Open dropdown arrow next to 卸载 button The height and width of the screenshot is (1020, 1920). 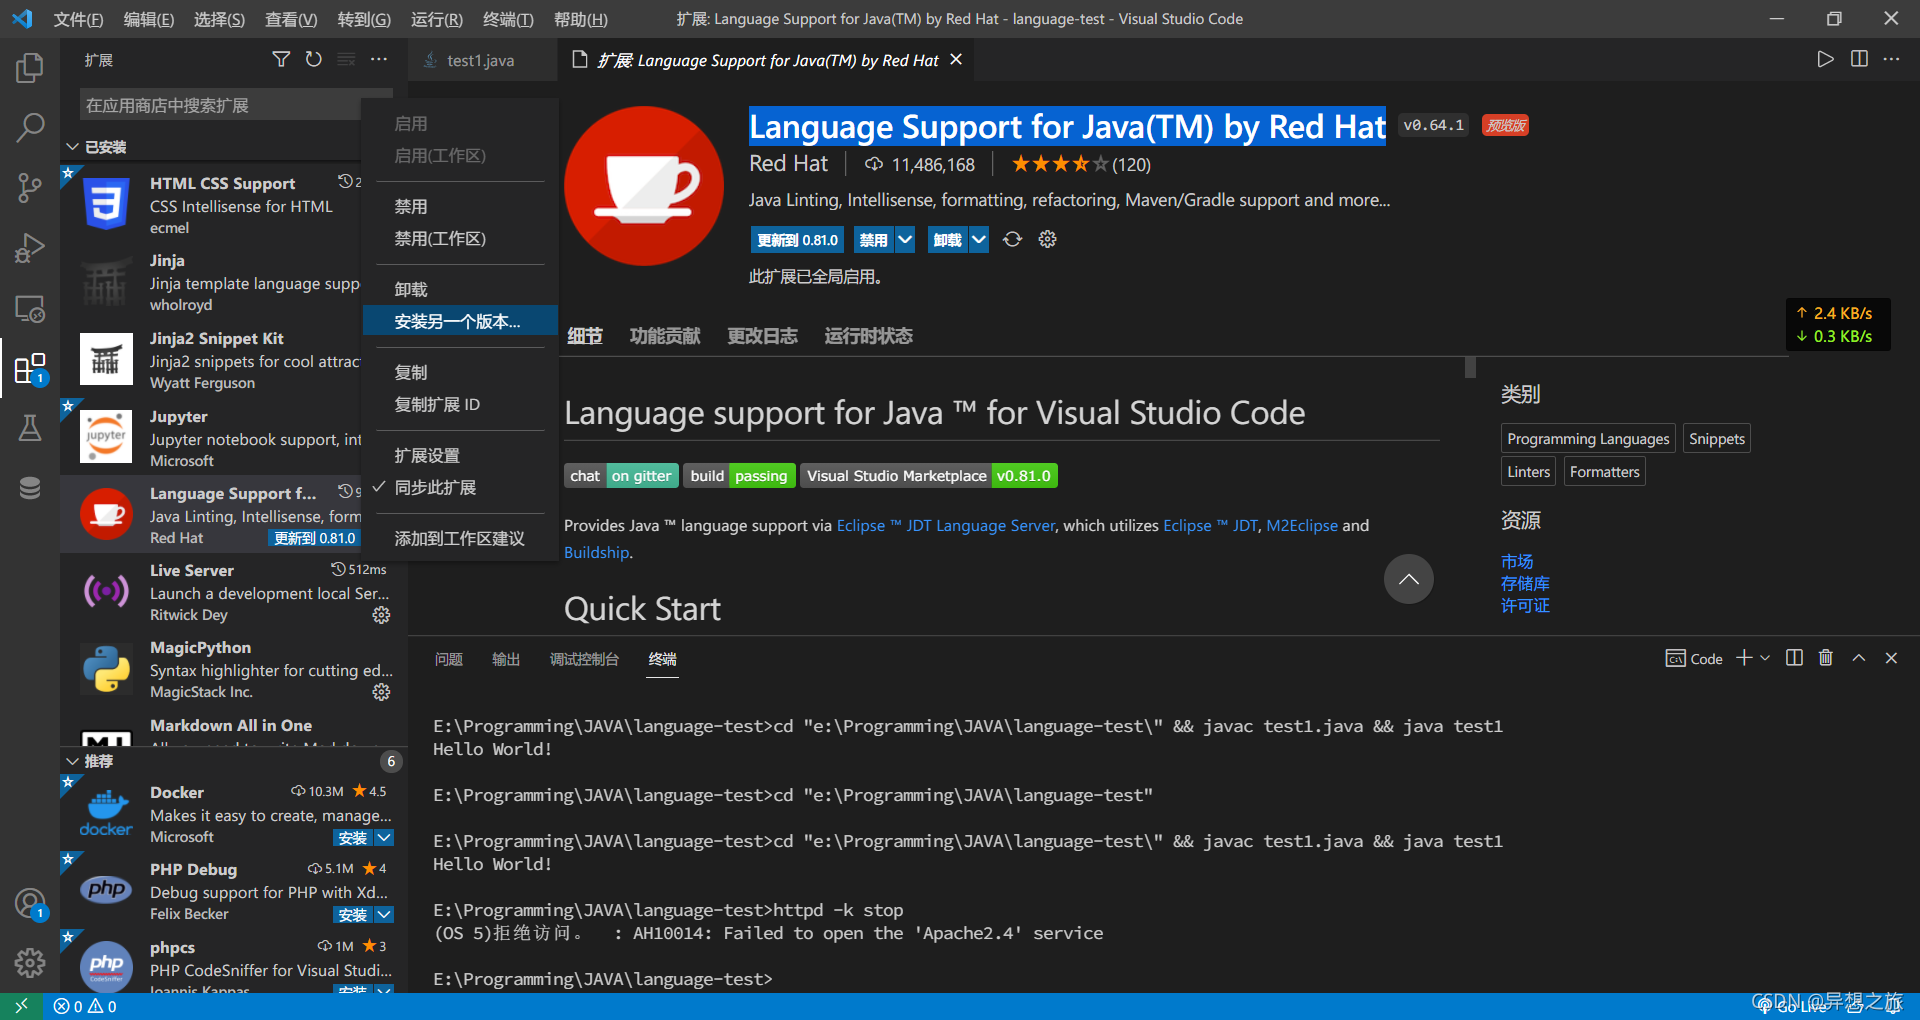pos(979,240)
